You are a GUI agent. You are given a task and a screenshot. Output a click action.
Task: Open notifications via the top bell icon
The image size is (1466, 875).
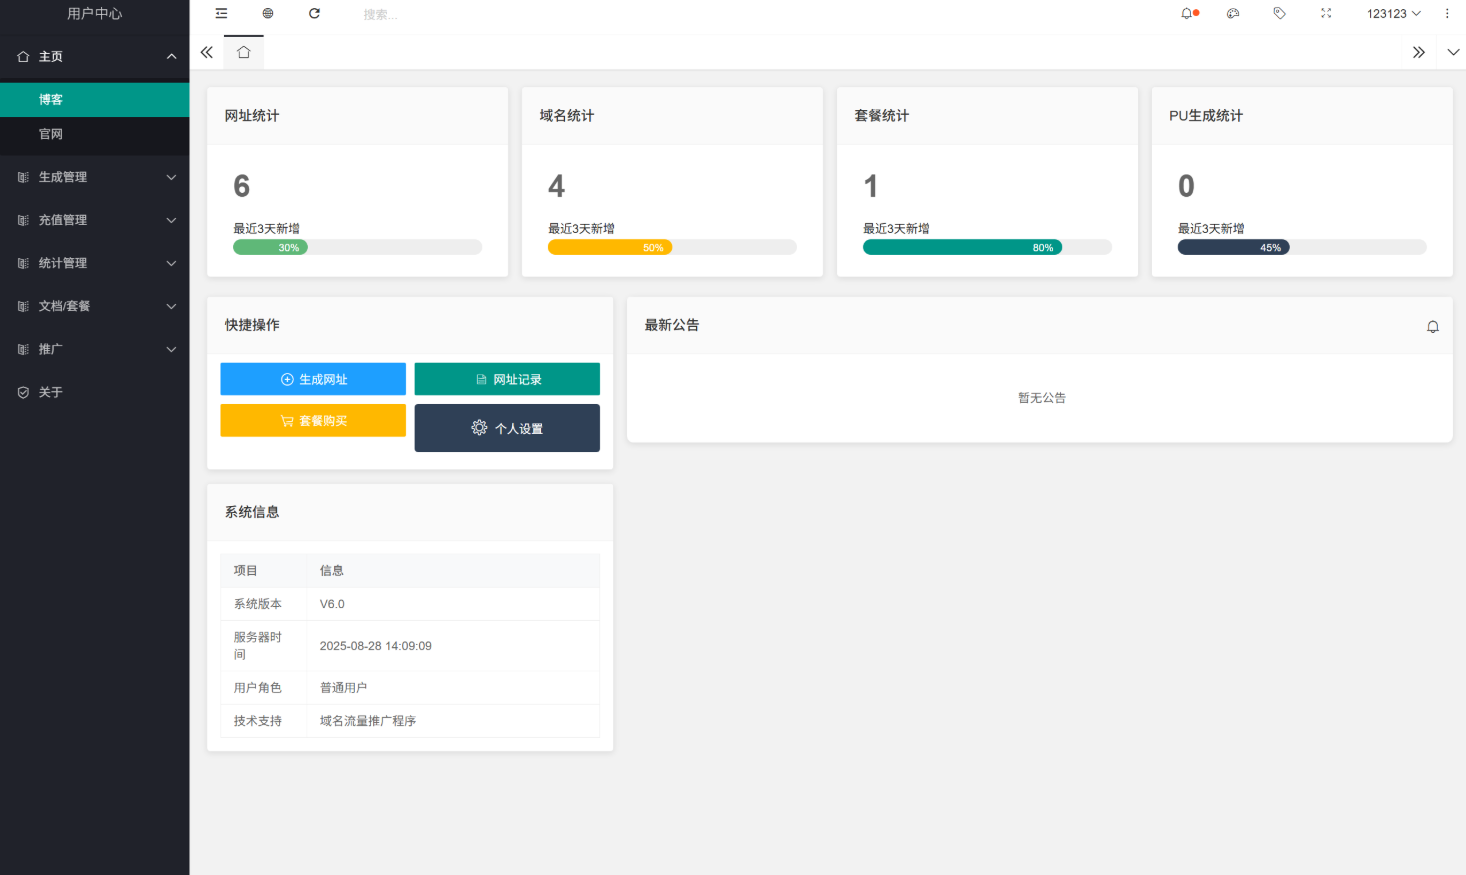pos(1187,14)
